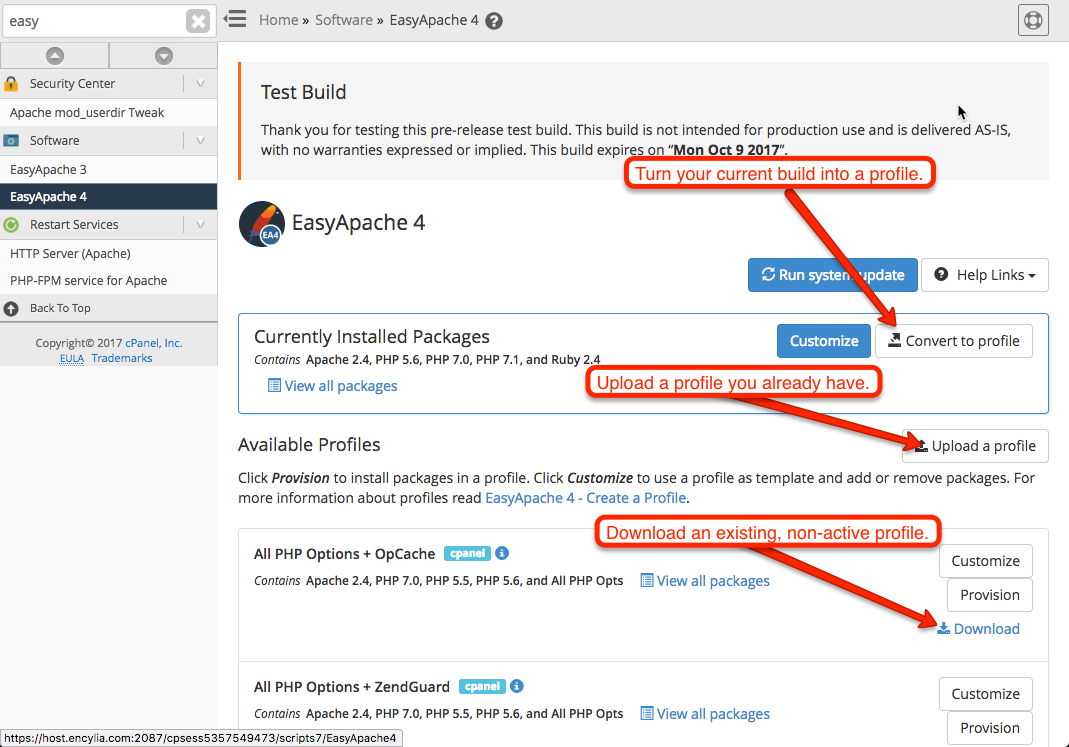Provision the All PHP Options + ZendGuard profile
Image resolution: width=1069 pixels, height=747 pixels.
[989, 728]
